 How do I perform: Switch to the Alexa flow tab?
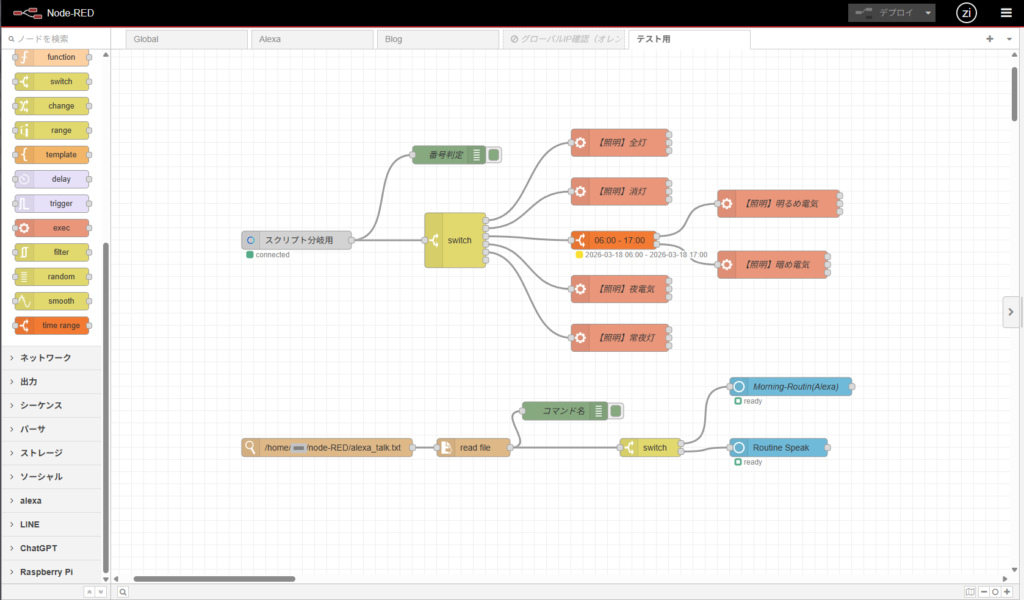click(310, 39)
